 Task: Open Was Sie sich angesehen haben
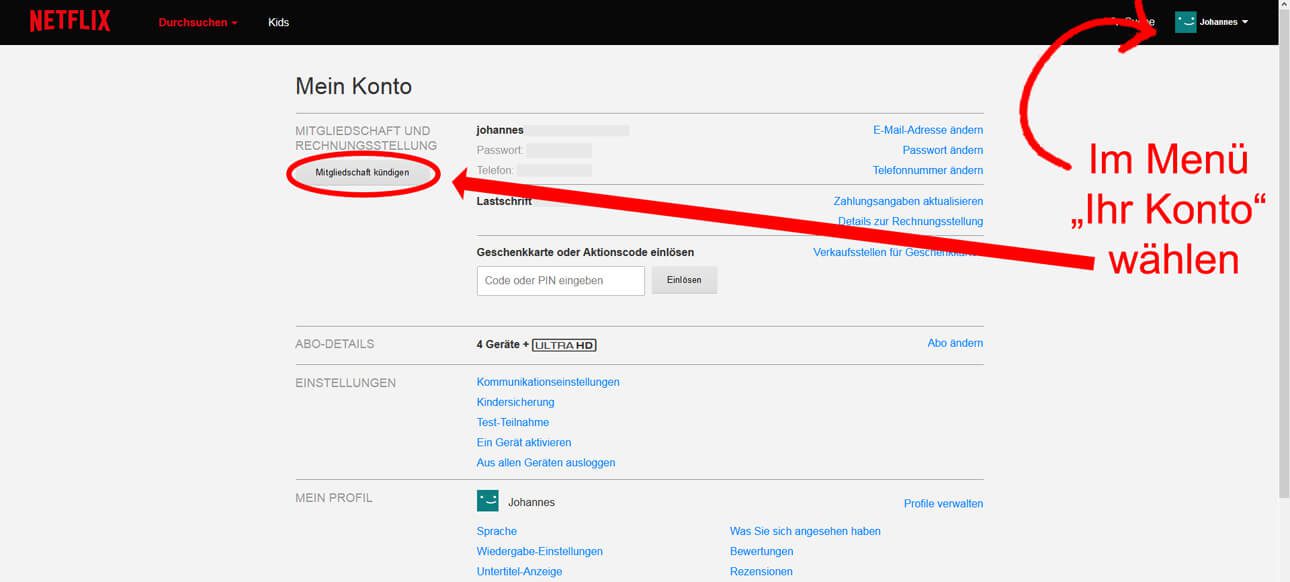805,531
